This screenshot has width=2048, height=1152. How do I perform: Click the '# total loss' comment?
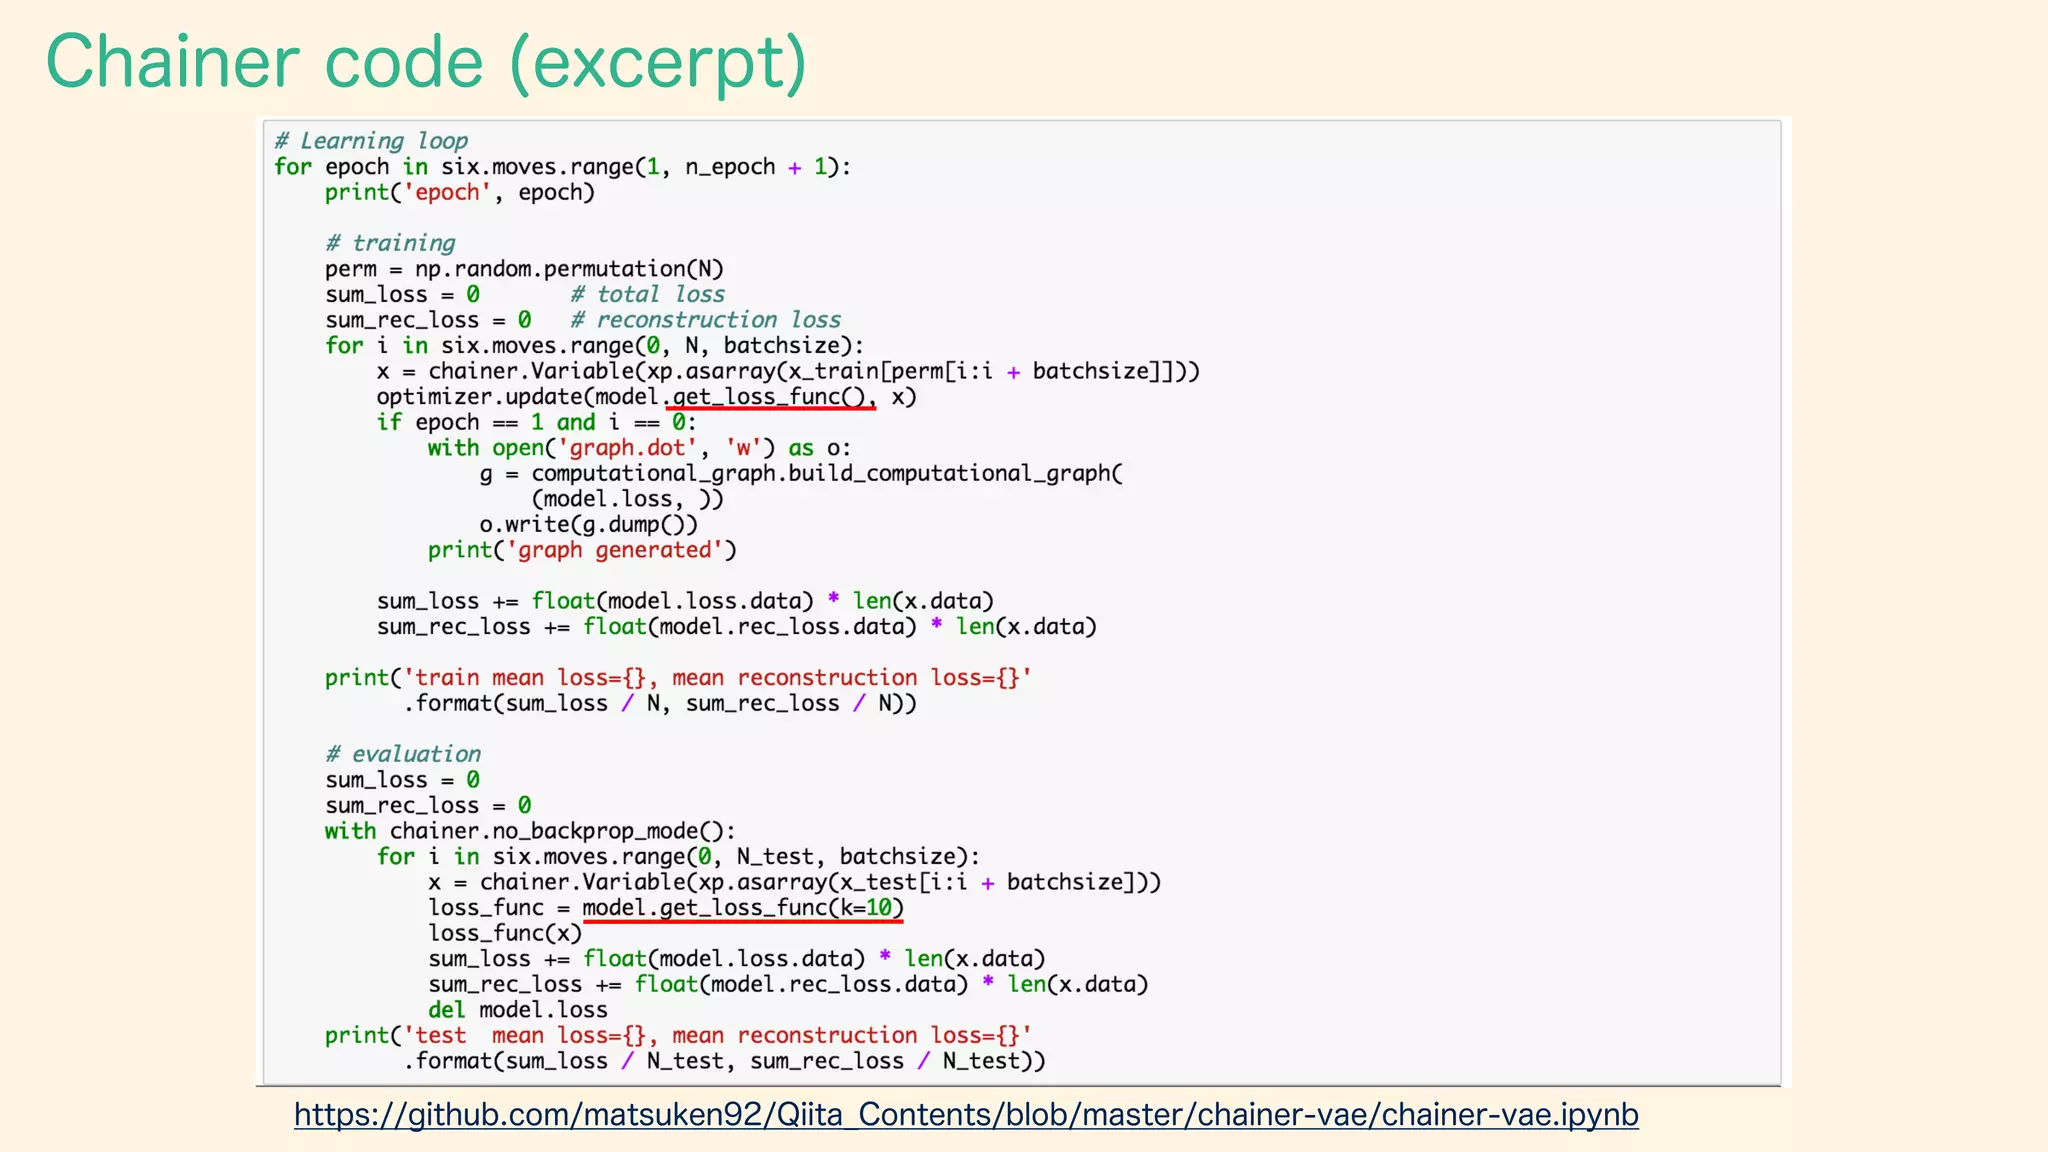coord(648,294)
